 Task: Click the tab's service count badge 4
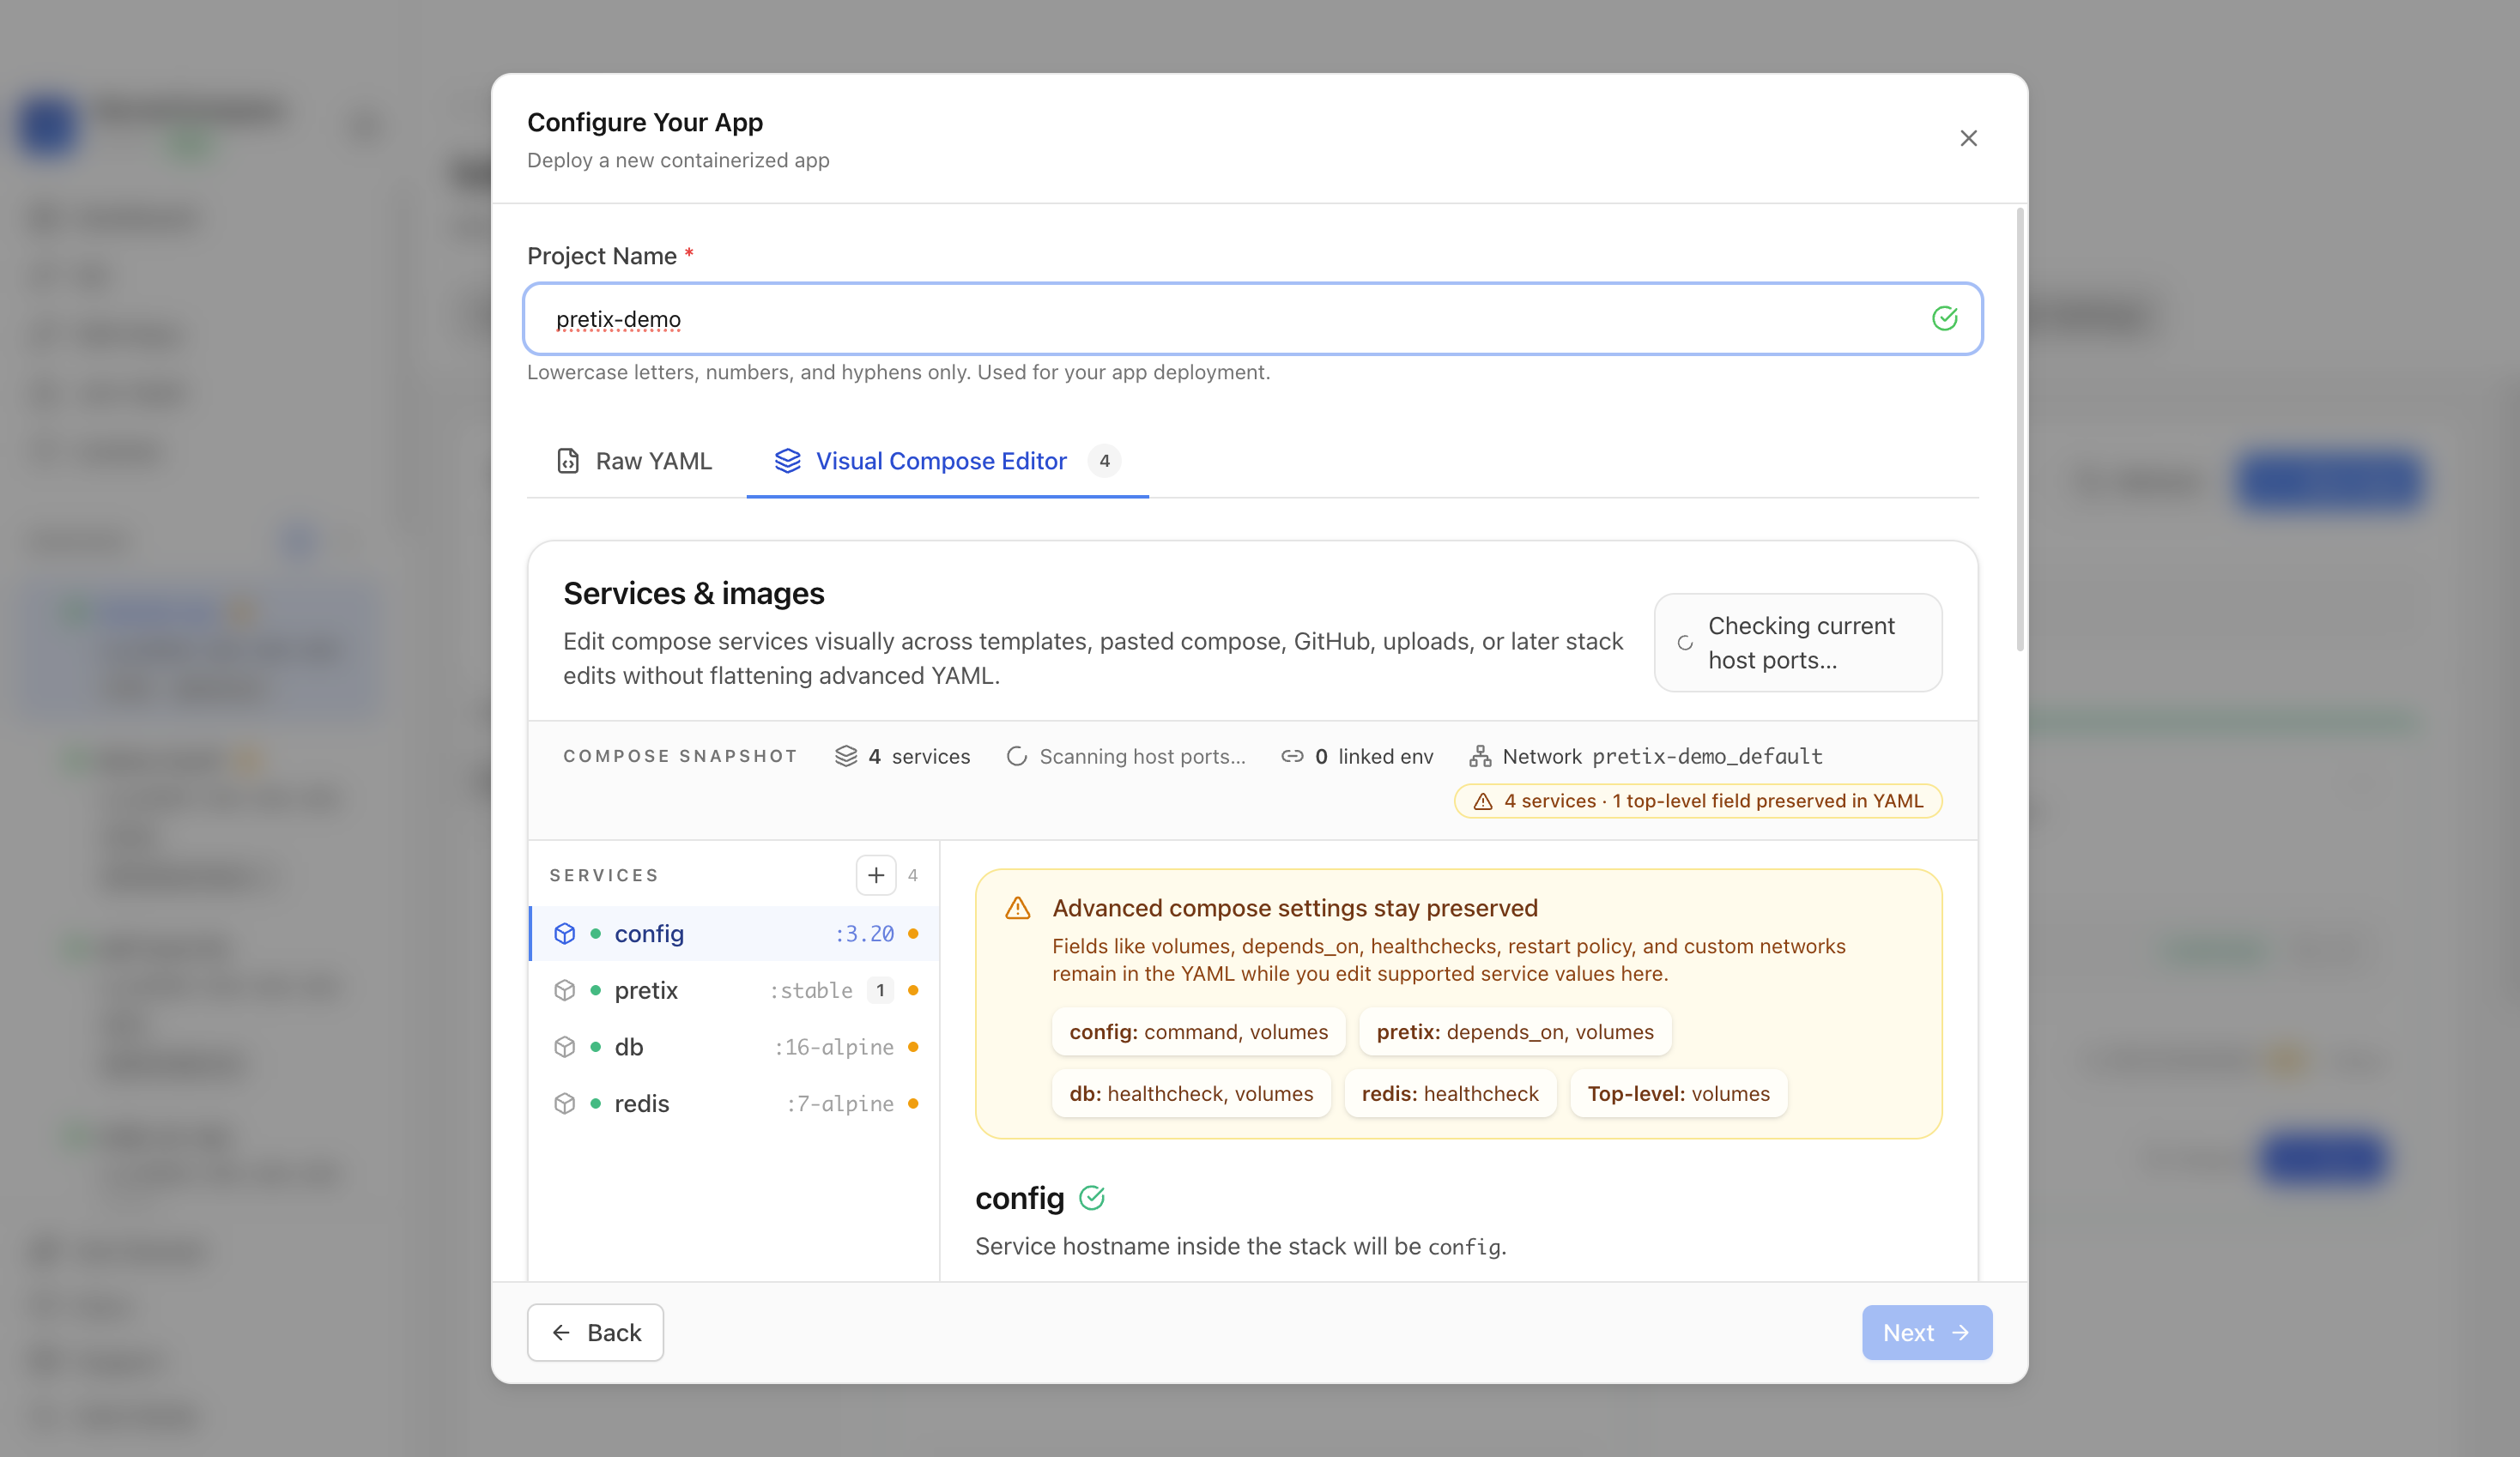pyautogui.click(x=1104, y=461)
